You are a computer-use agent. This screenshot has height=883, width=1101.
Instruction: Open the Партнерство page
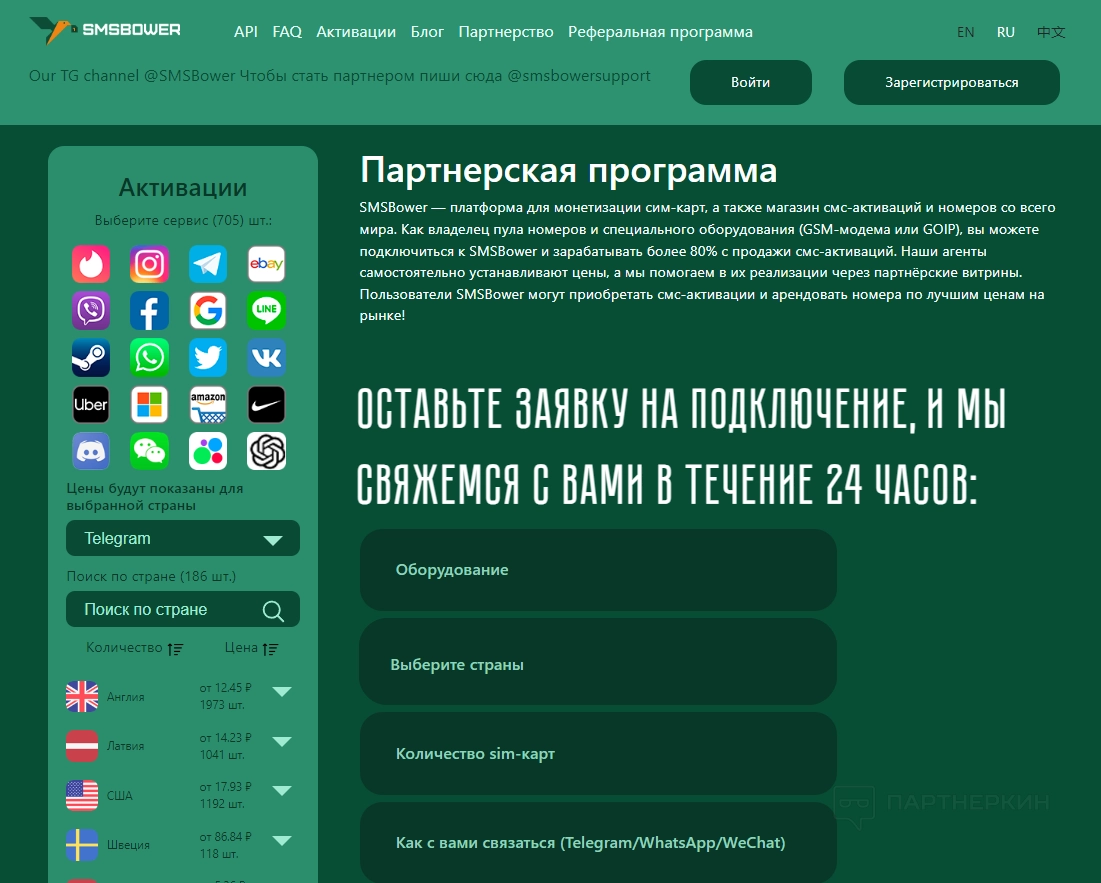coord(506,32)
